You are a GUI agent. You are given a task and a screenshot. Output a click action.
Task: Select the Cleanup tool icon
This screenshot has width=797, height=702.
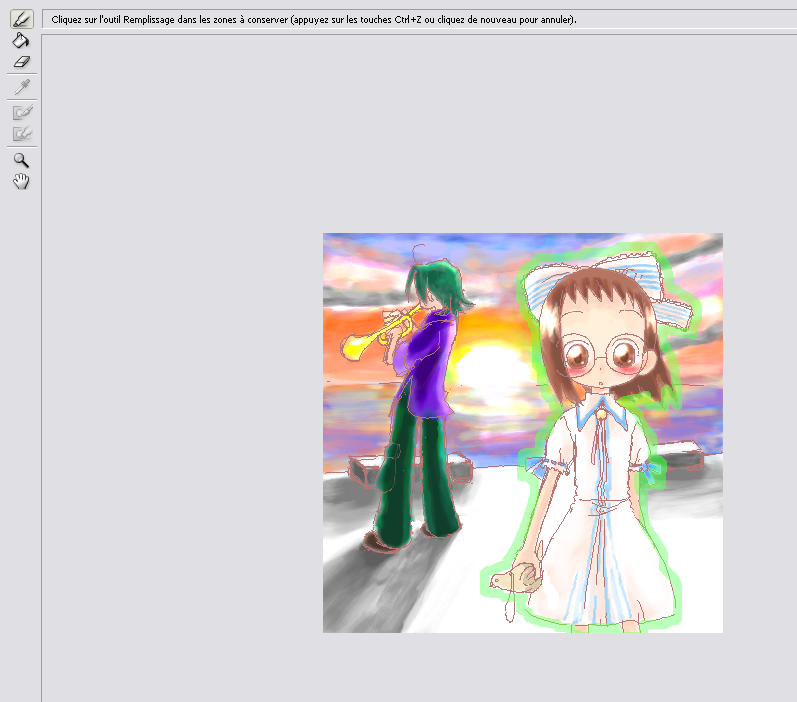[22, 112]
